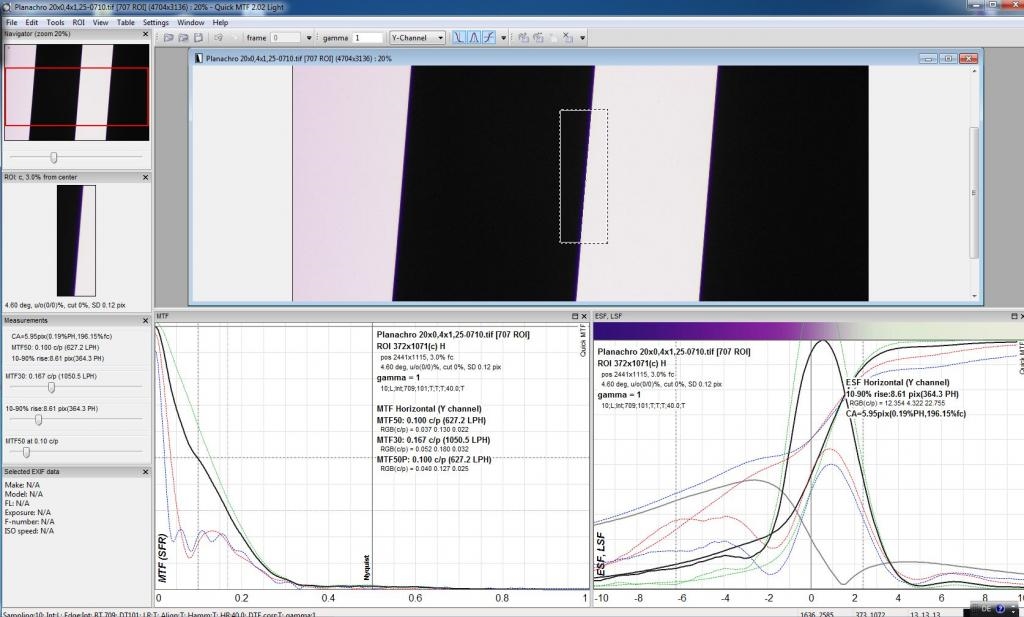Close the Selected EXIF data panel
1024x617 pixels.
tap(145, 471)
